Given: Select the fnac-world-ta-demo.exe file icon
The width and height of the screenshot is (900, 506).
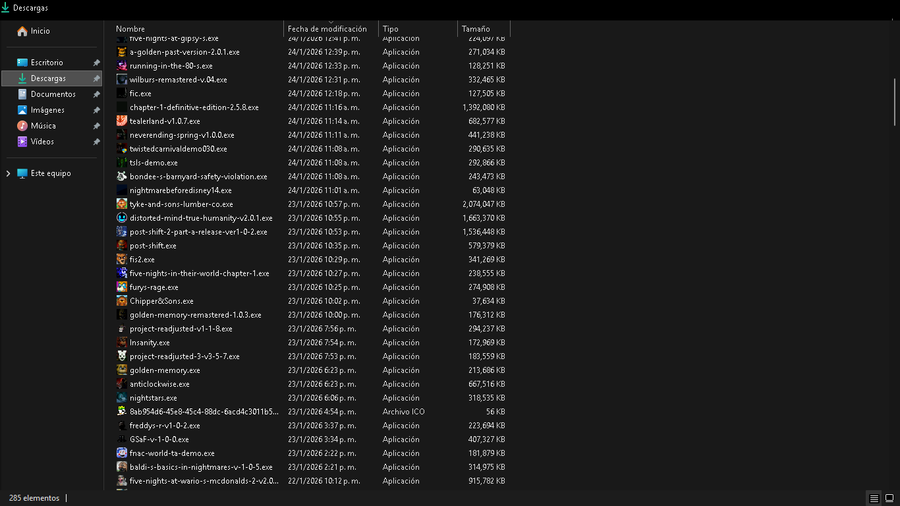Looking at the screenshot, I should tap(122, 453).
